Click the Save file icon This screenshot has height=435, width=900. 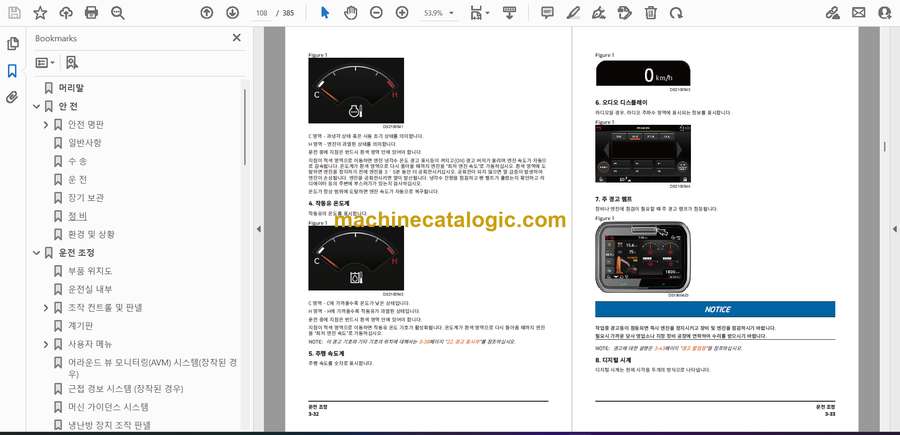pyautogui.click(x=14, y=13)
